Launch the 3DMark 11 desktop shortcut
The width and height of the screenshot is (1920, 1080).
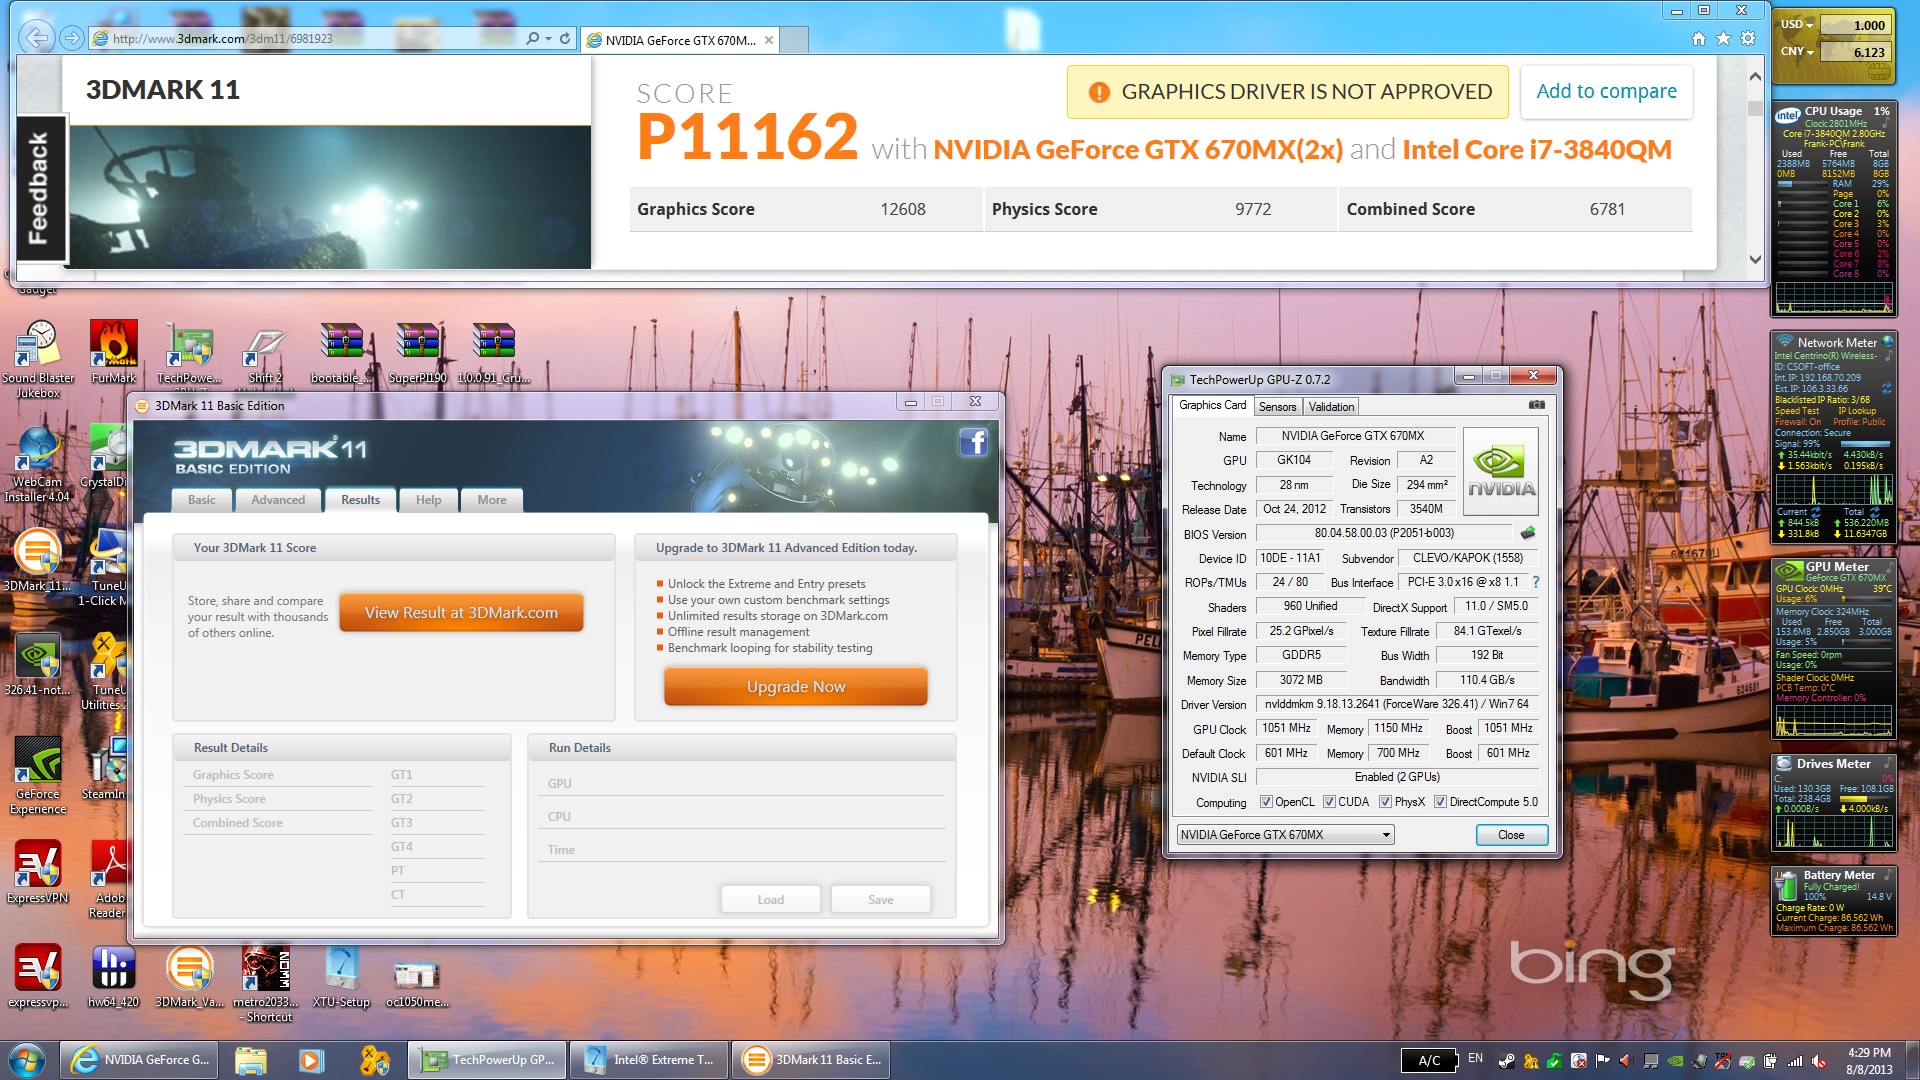[x=38, y=560]
